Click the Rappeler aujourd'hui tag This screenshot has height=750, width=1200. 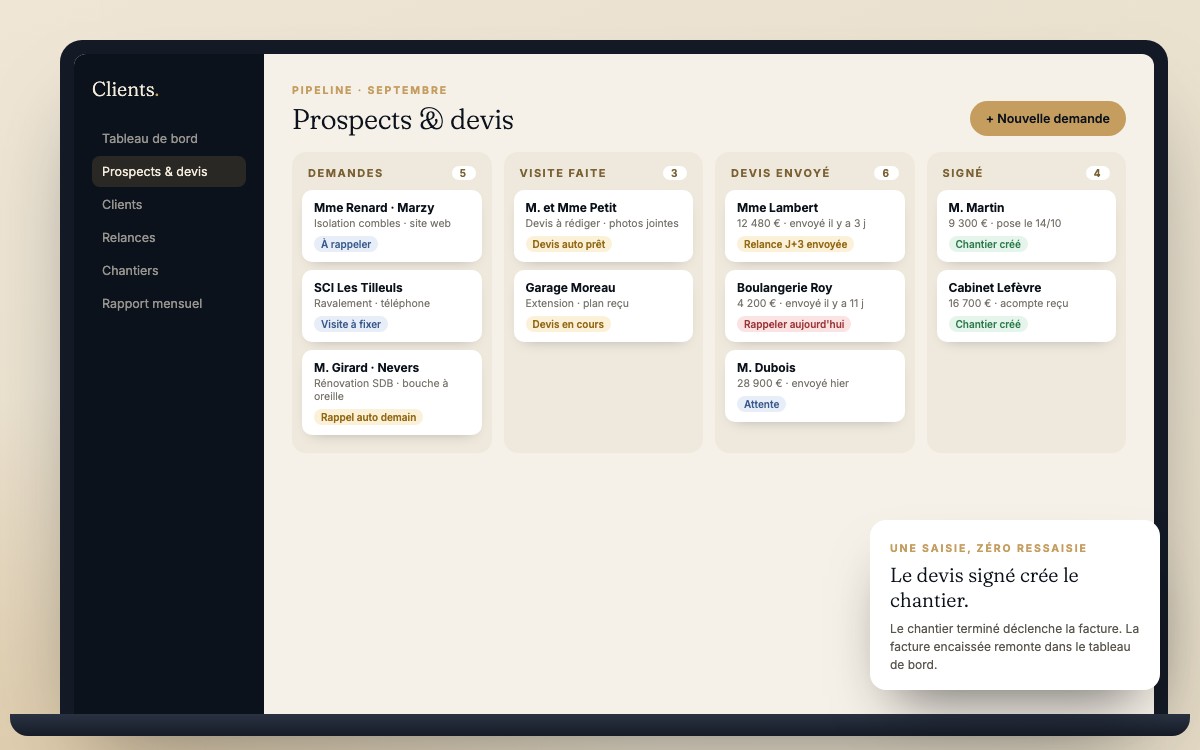point(794,324)
